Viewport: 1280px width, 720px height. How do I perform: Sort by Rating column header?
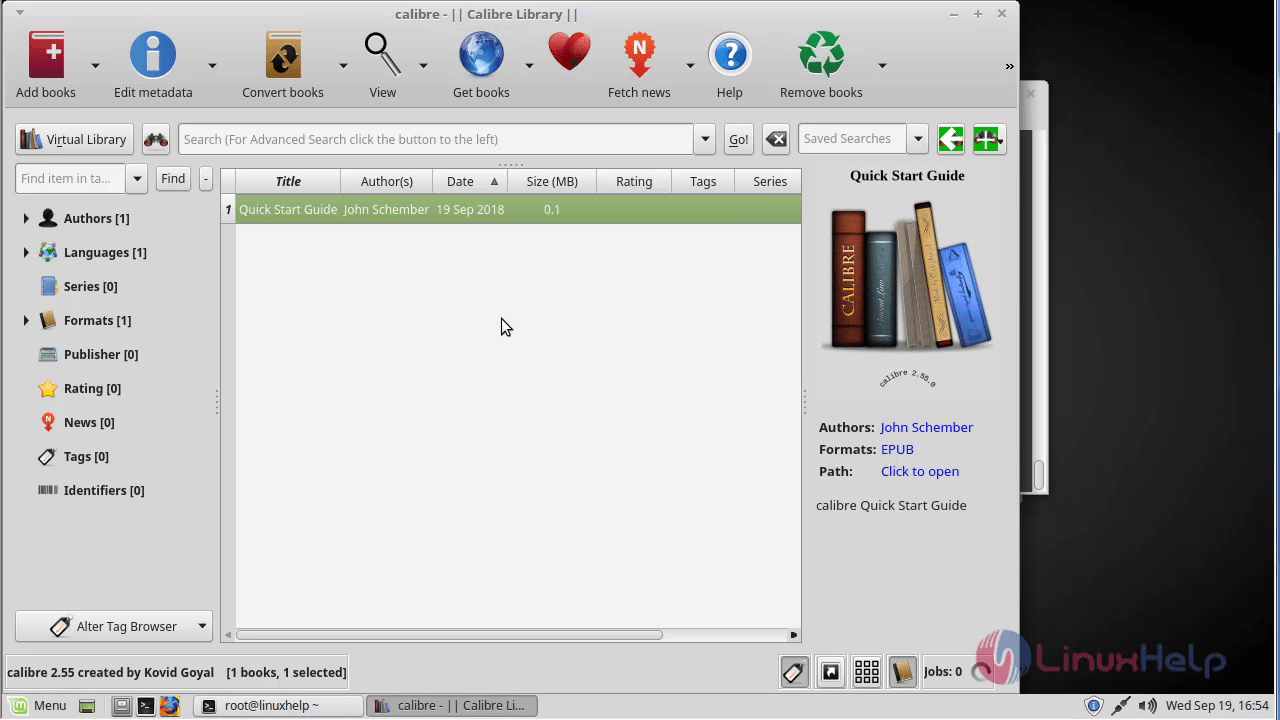[x=634, y=181]
